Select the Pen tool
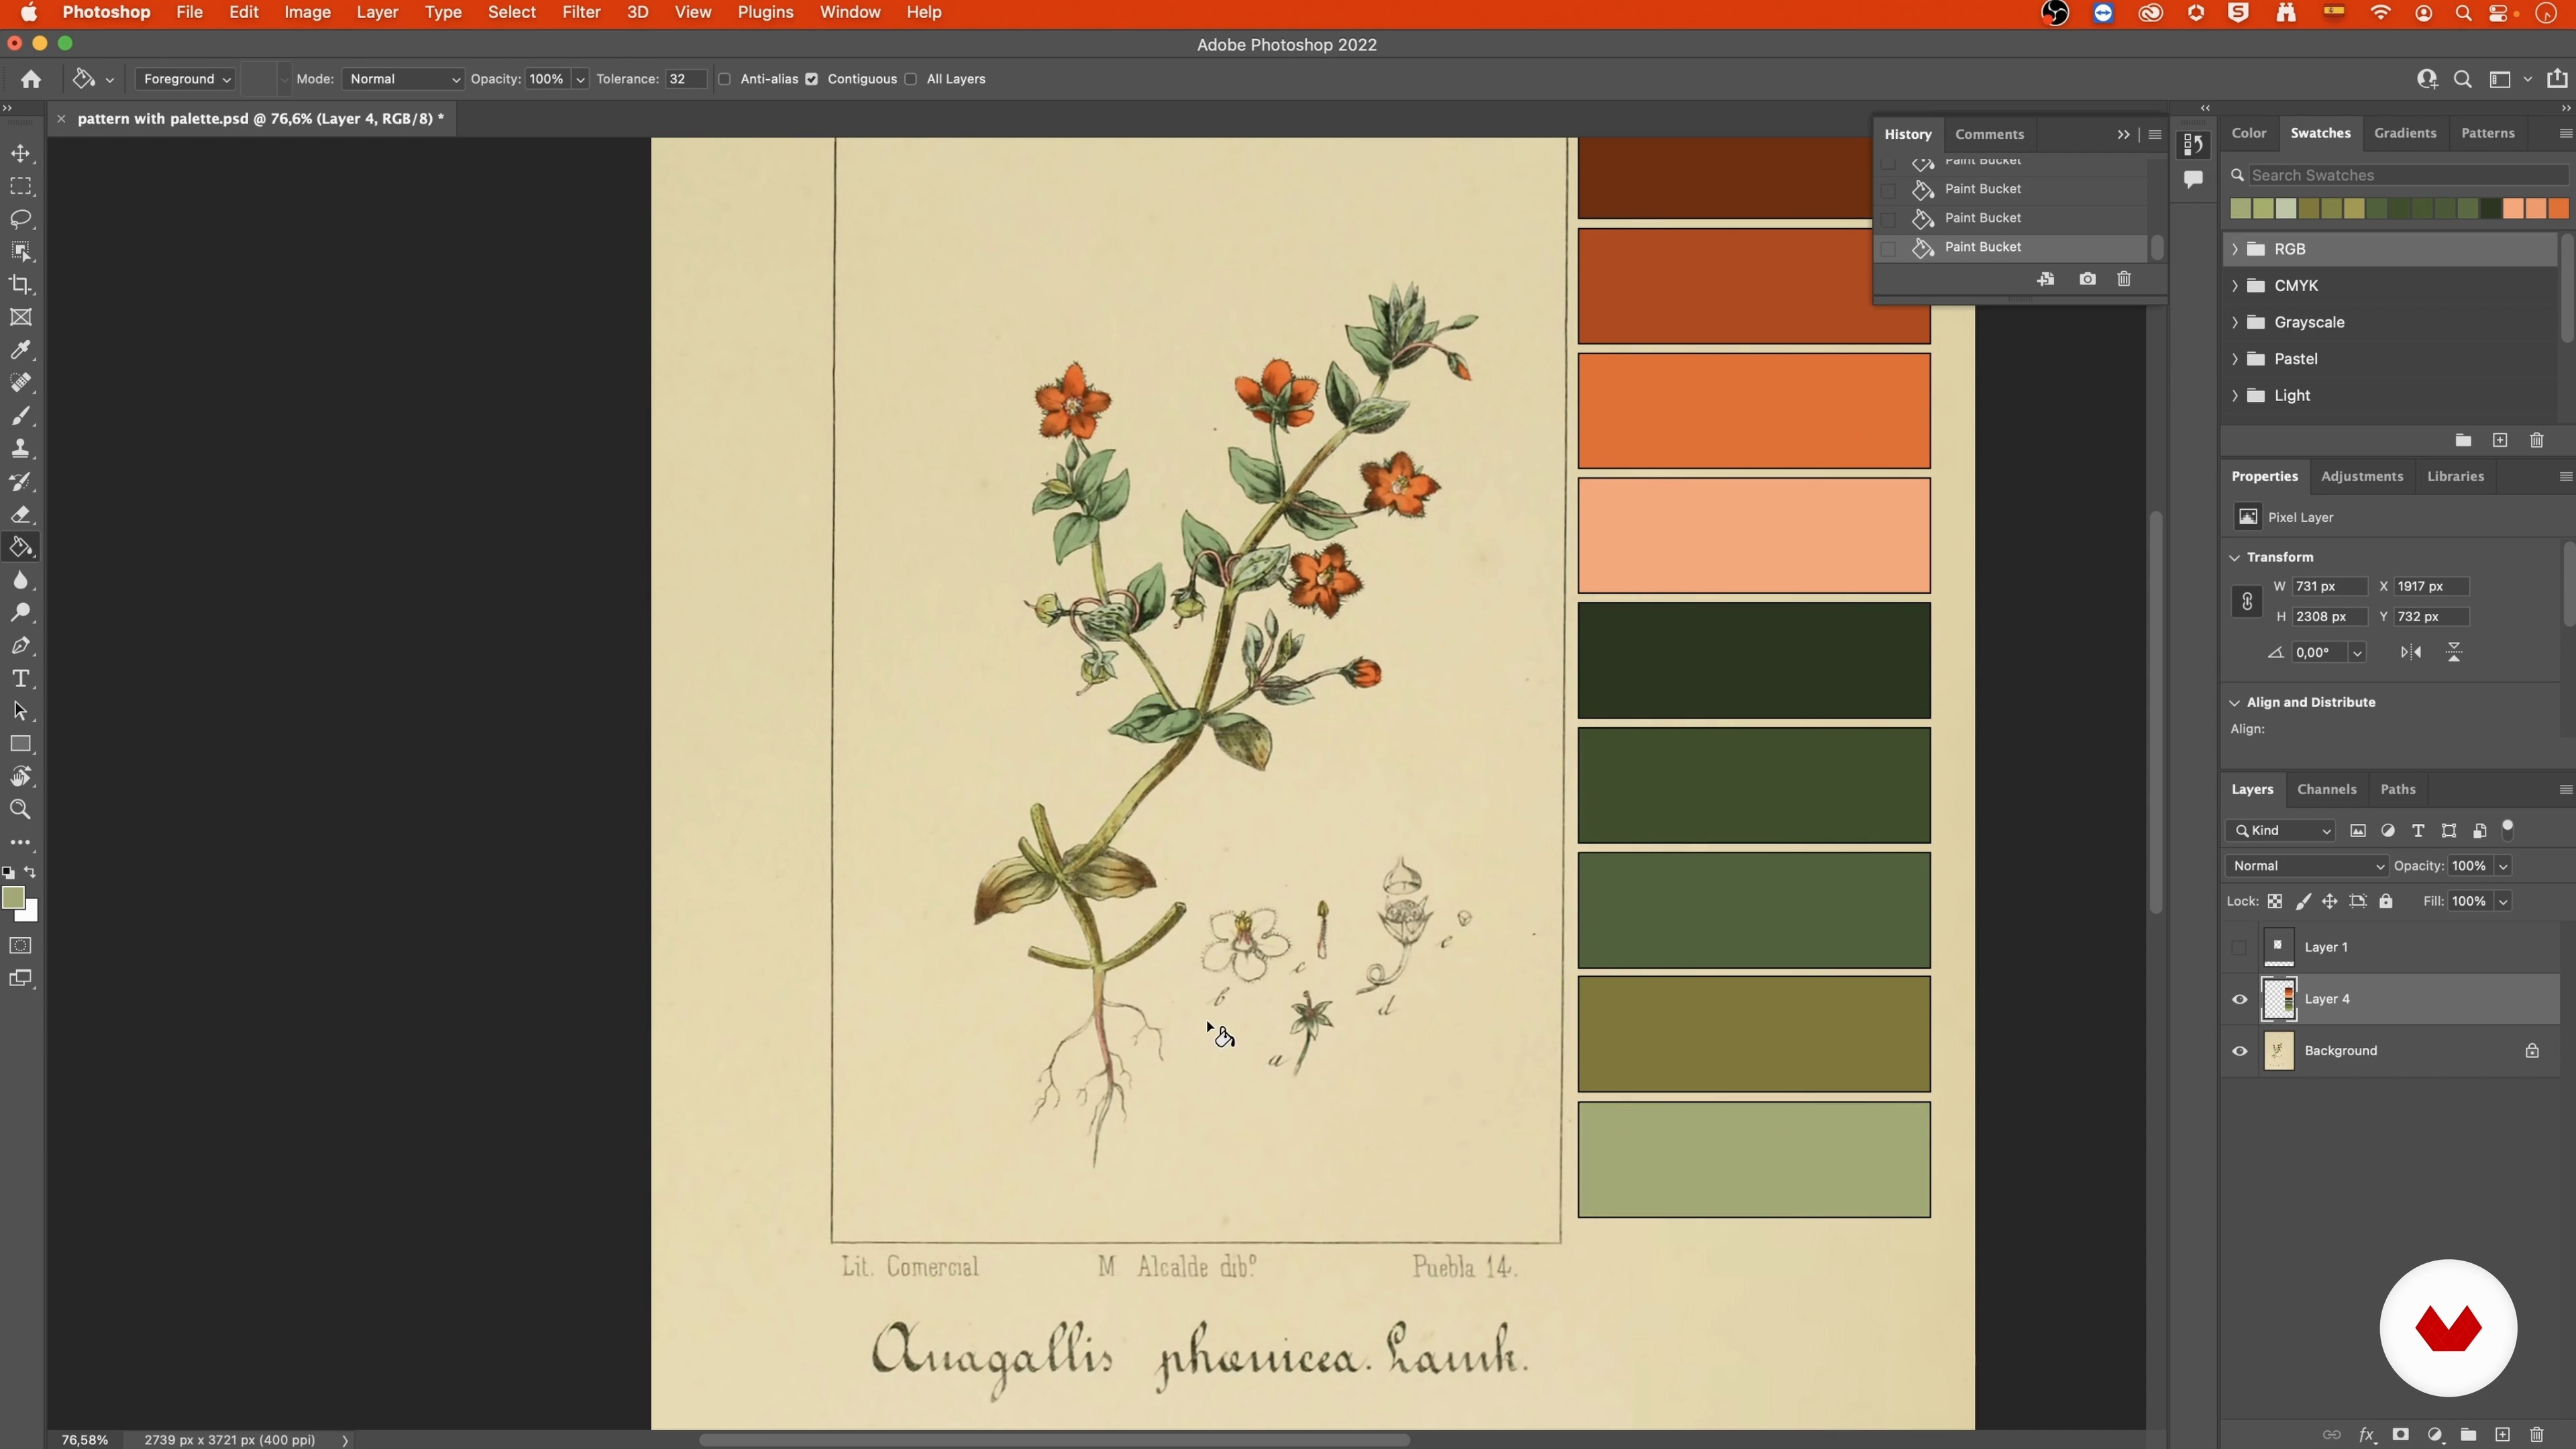Screen dimensions: 2576x1449 coord(21,646)
